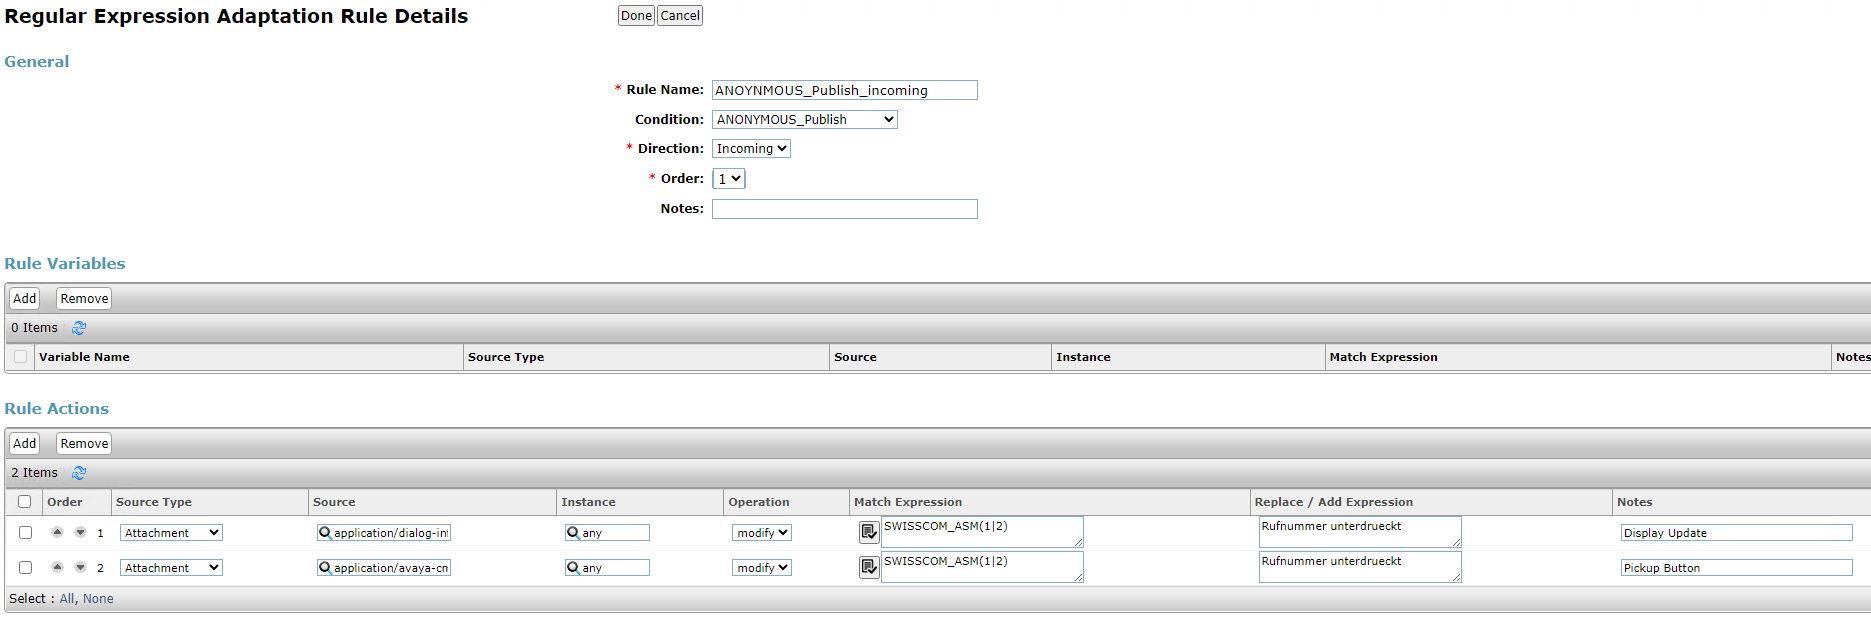Click the None link next to Select
The image size is (1871, 618).
coord(98,599)
